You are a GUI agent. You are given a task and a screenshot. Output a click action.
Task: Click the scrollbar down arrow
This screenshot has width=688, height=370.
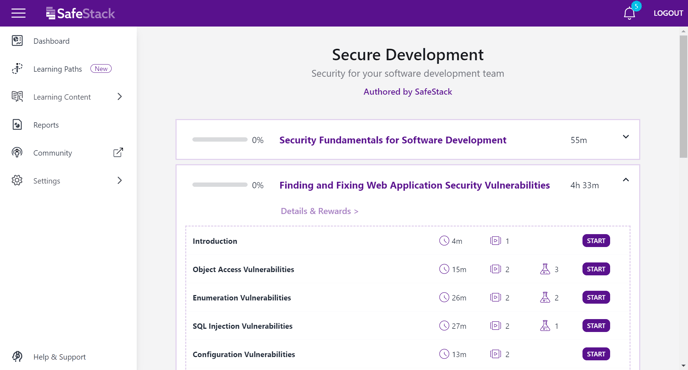(683, 366)
